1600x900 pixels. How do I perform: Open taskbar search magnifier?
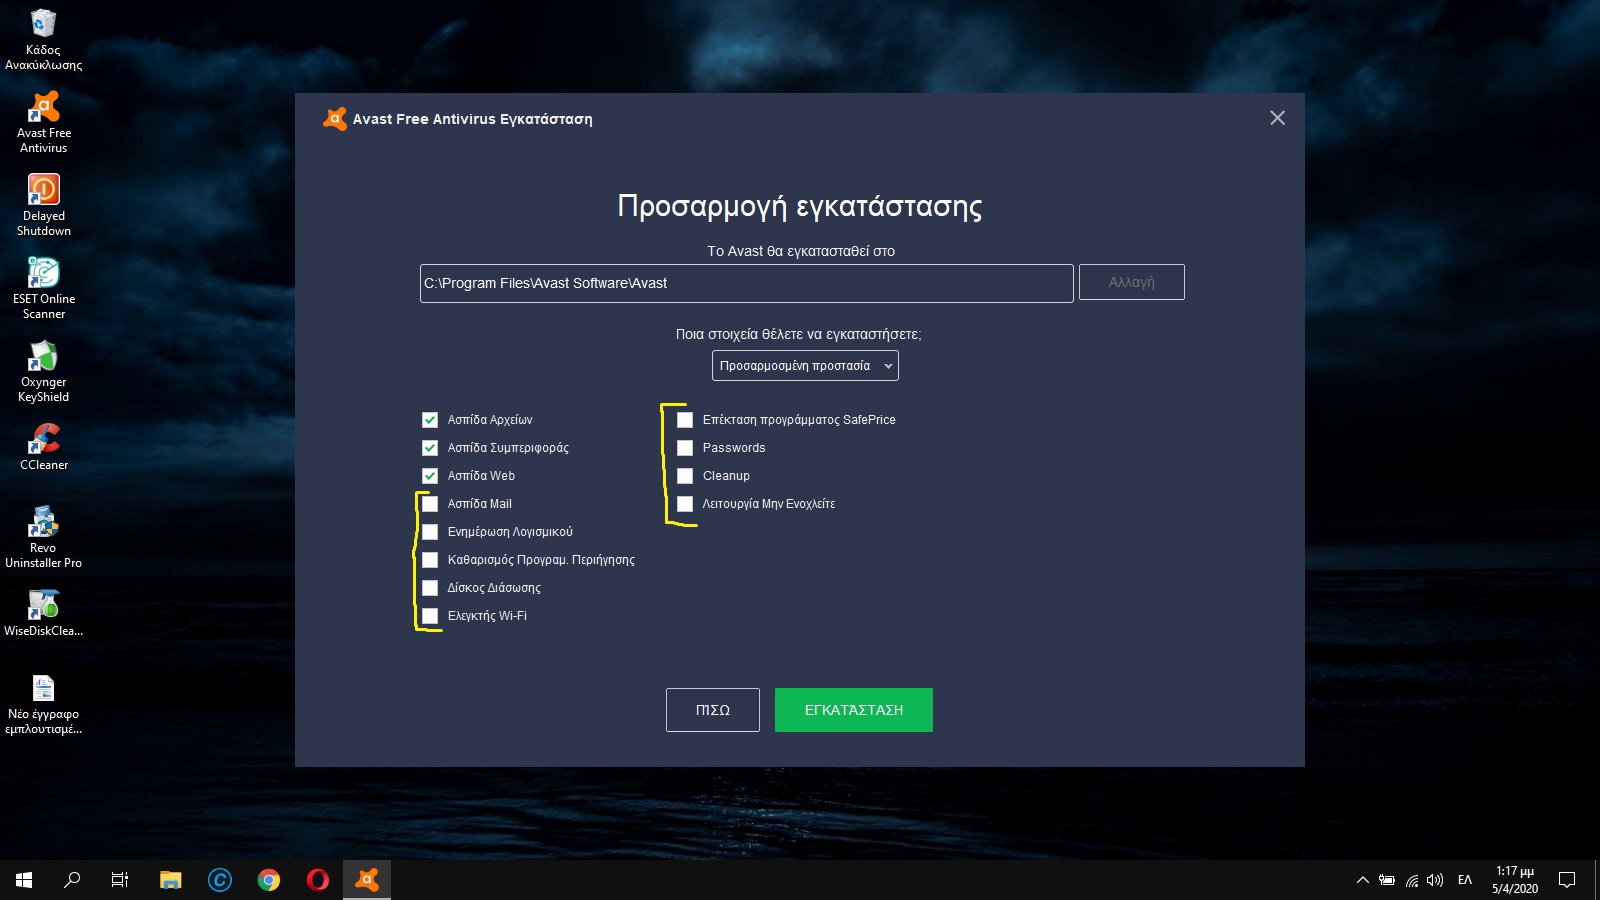(x=72, y=880)
